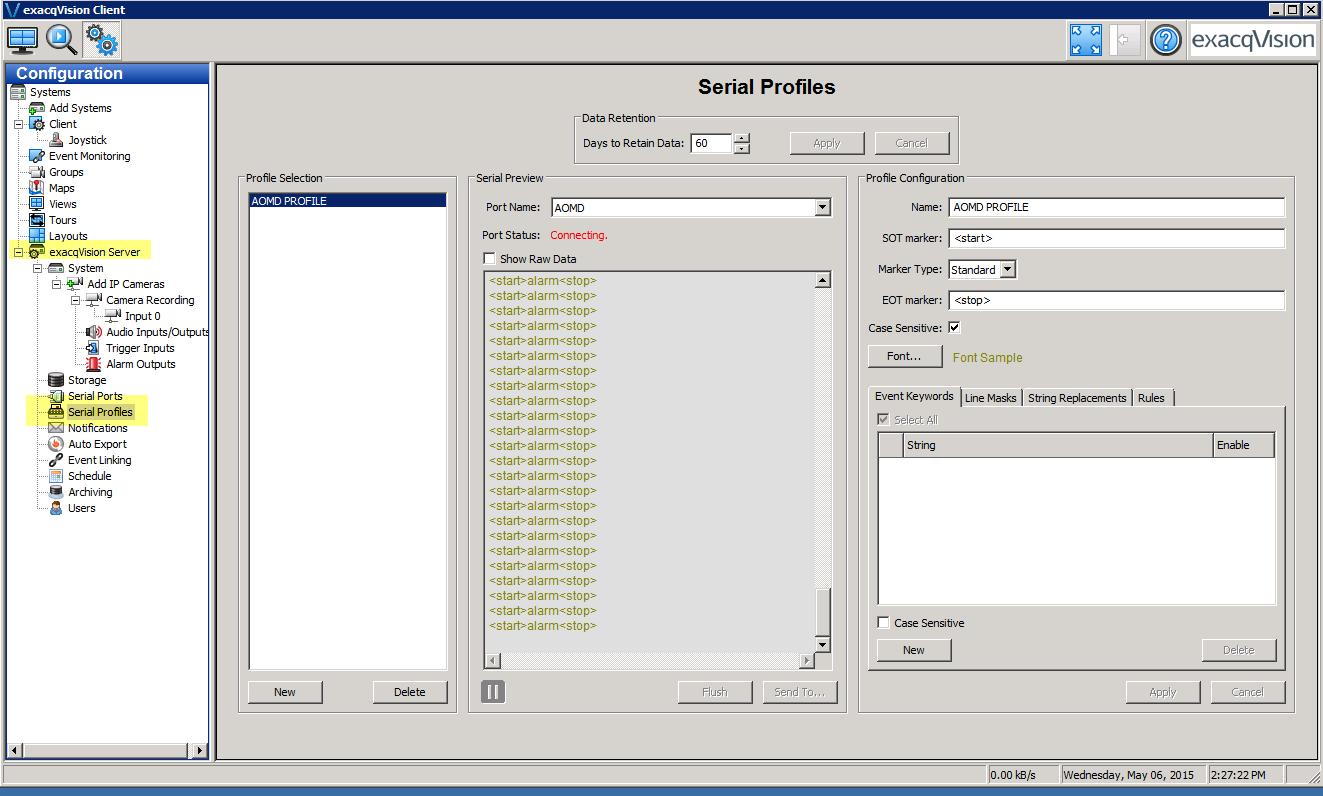The image size is (1323, 796).
Task: Click the Groups icon in tree
Action: click(37, 172)
